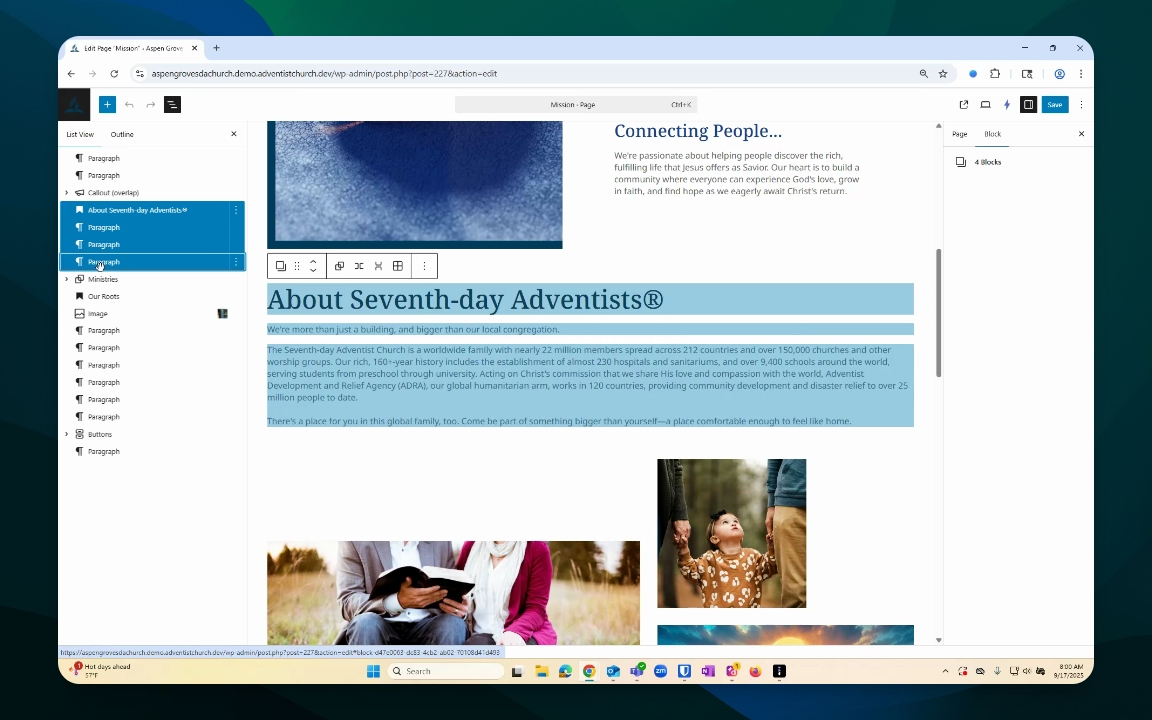Toggle the settings sidebar panel button
The width and height of the screenshot is (1152, 720).
click(1029, 104)
